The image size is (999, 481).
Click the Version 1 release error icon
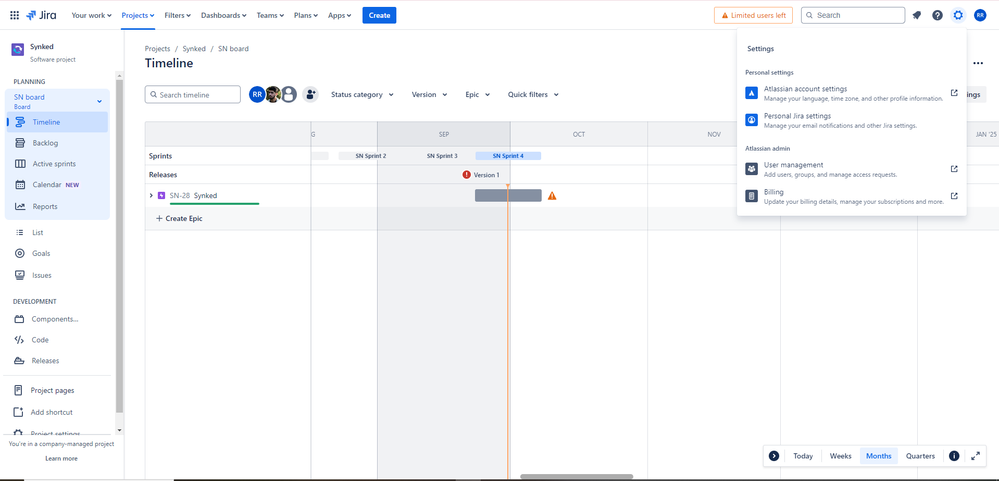(466, 175)
